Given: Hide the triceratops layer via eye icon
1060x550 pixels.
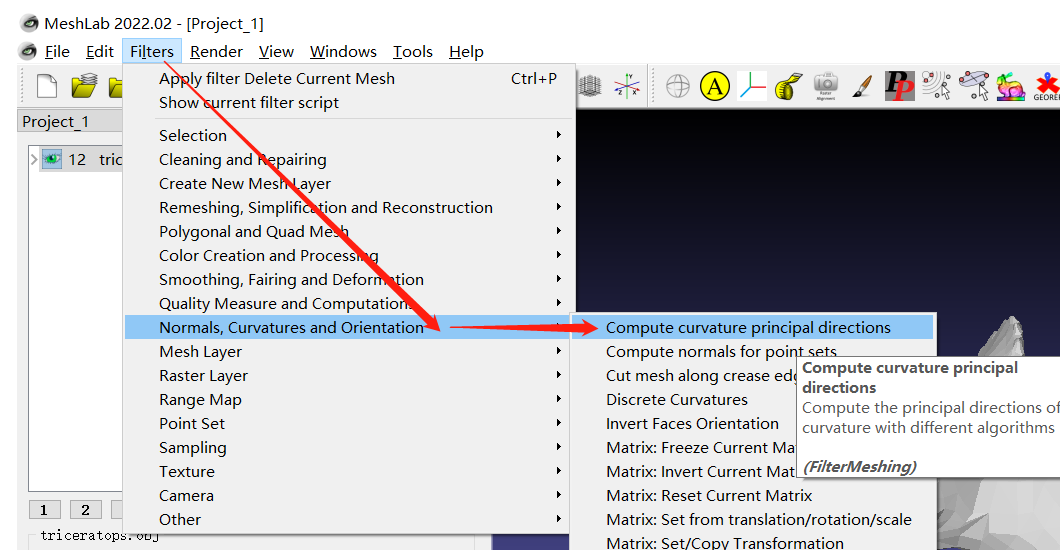Looking at the screenshot, I should click(52, 159).
